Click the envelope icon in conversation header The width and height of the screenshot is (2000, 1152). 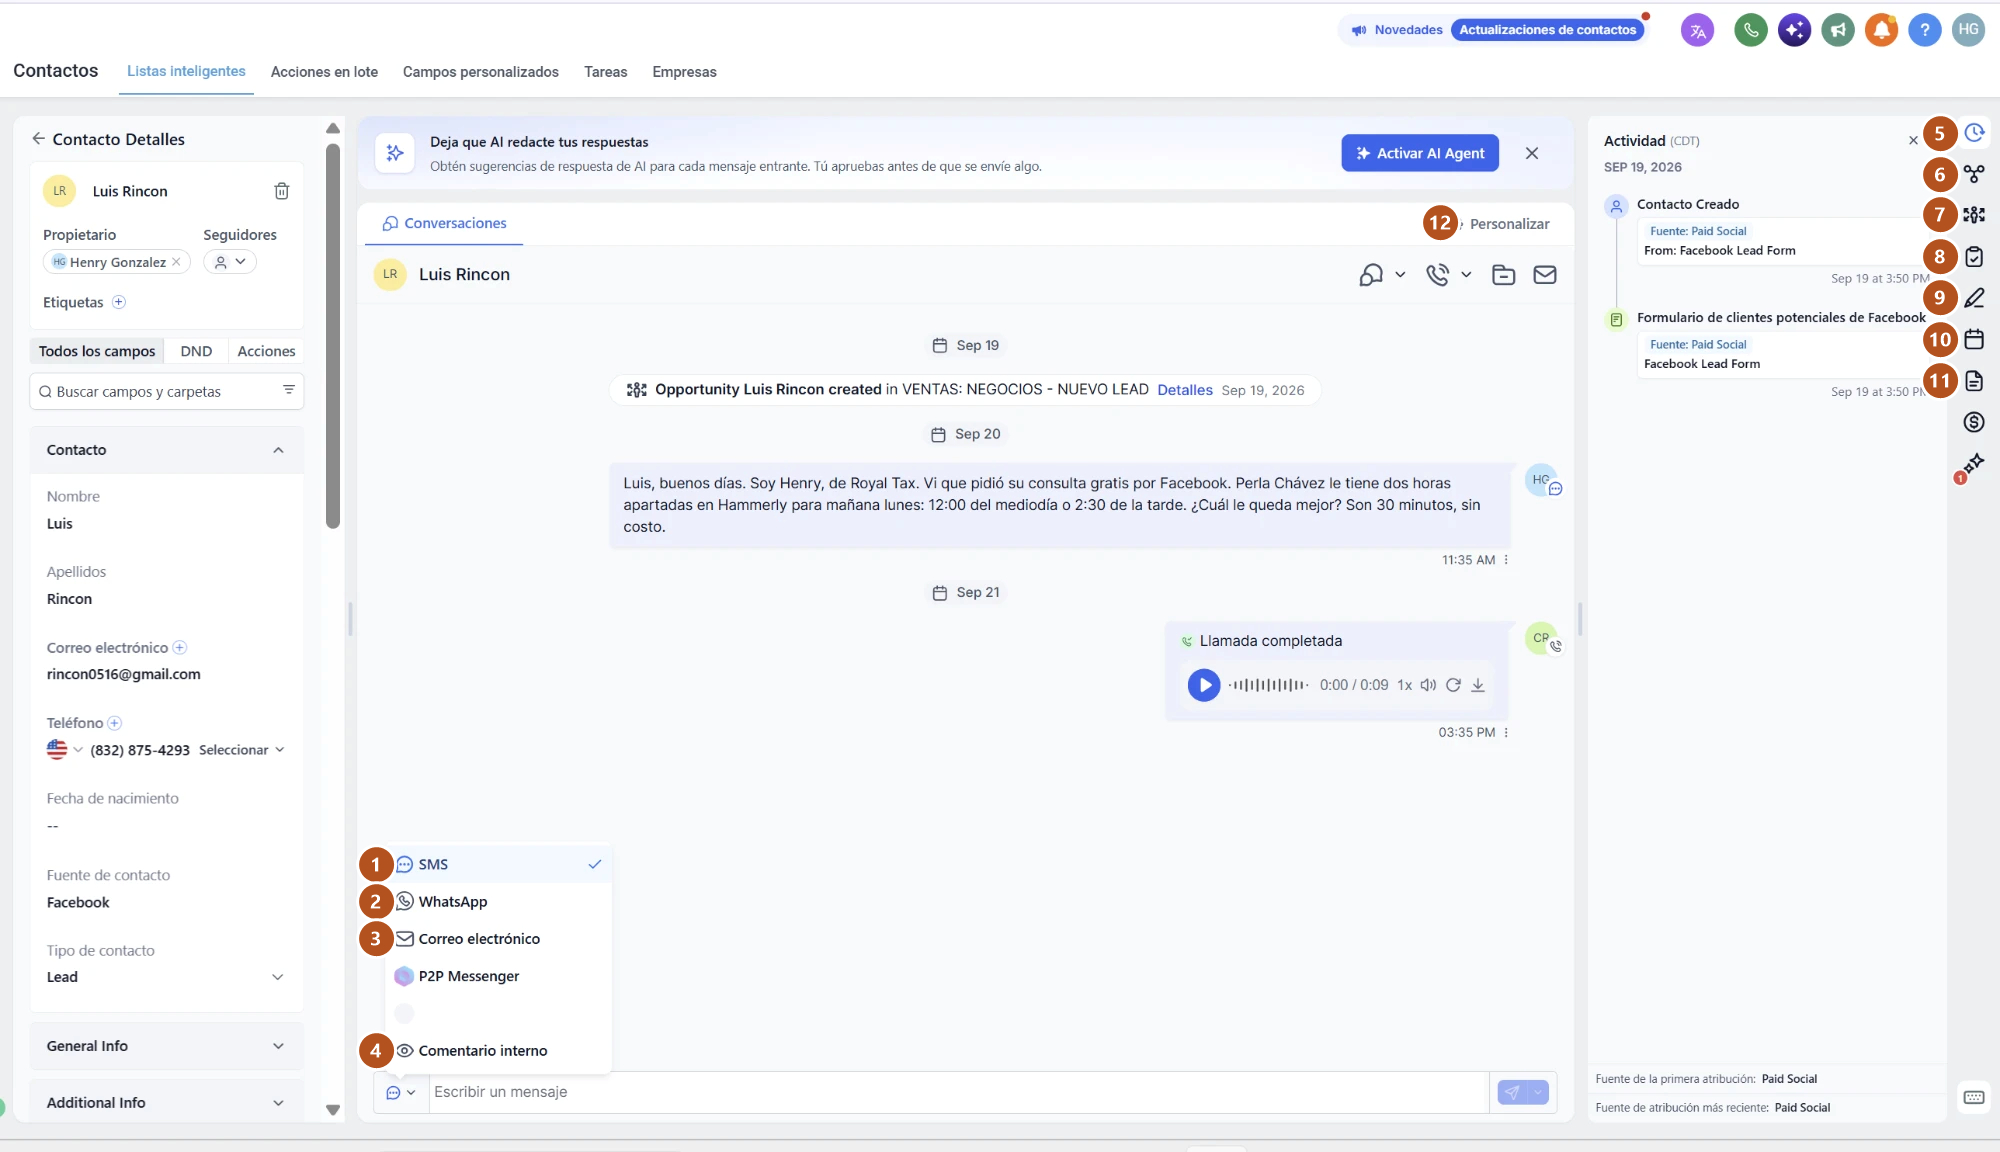point(1545,275)
